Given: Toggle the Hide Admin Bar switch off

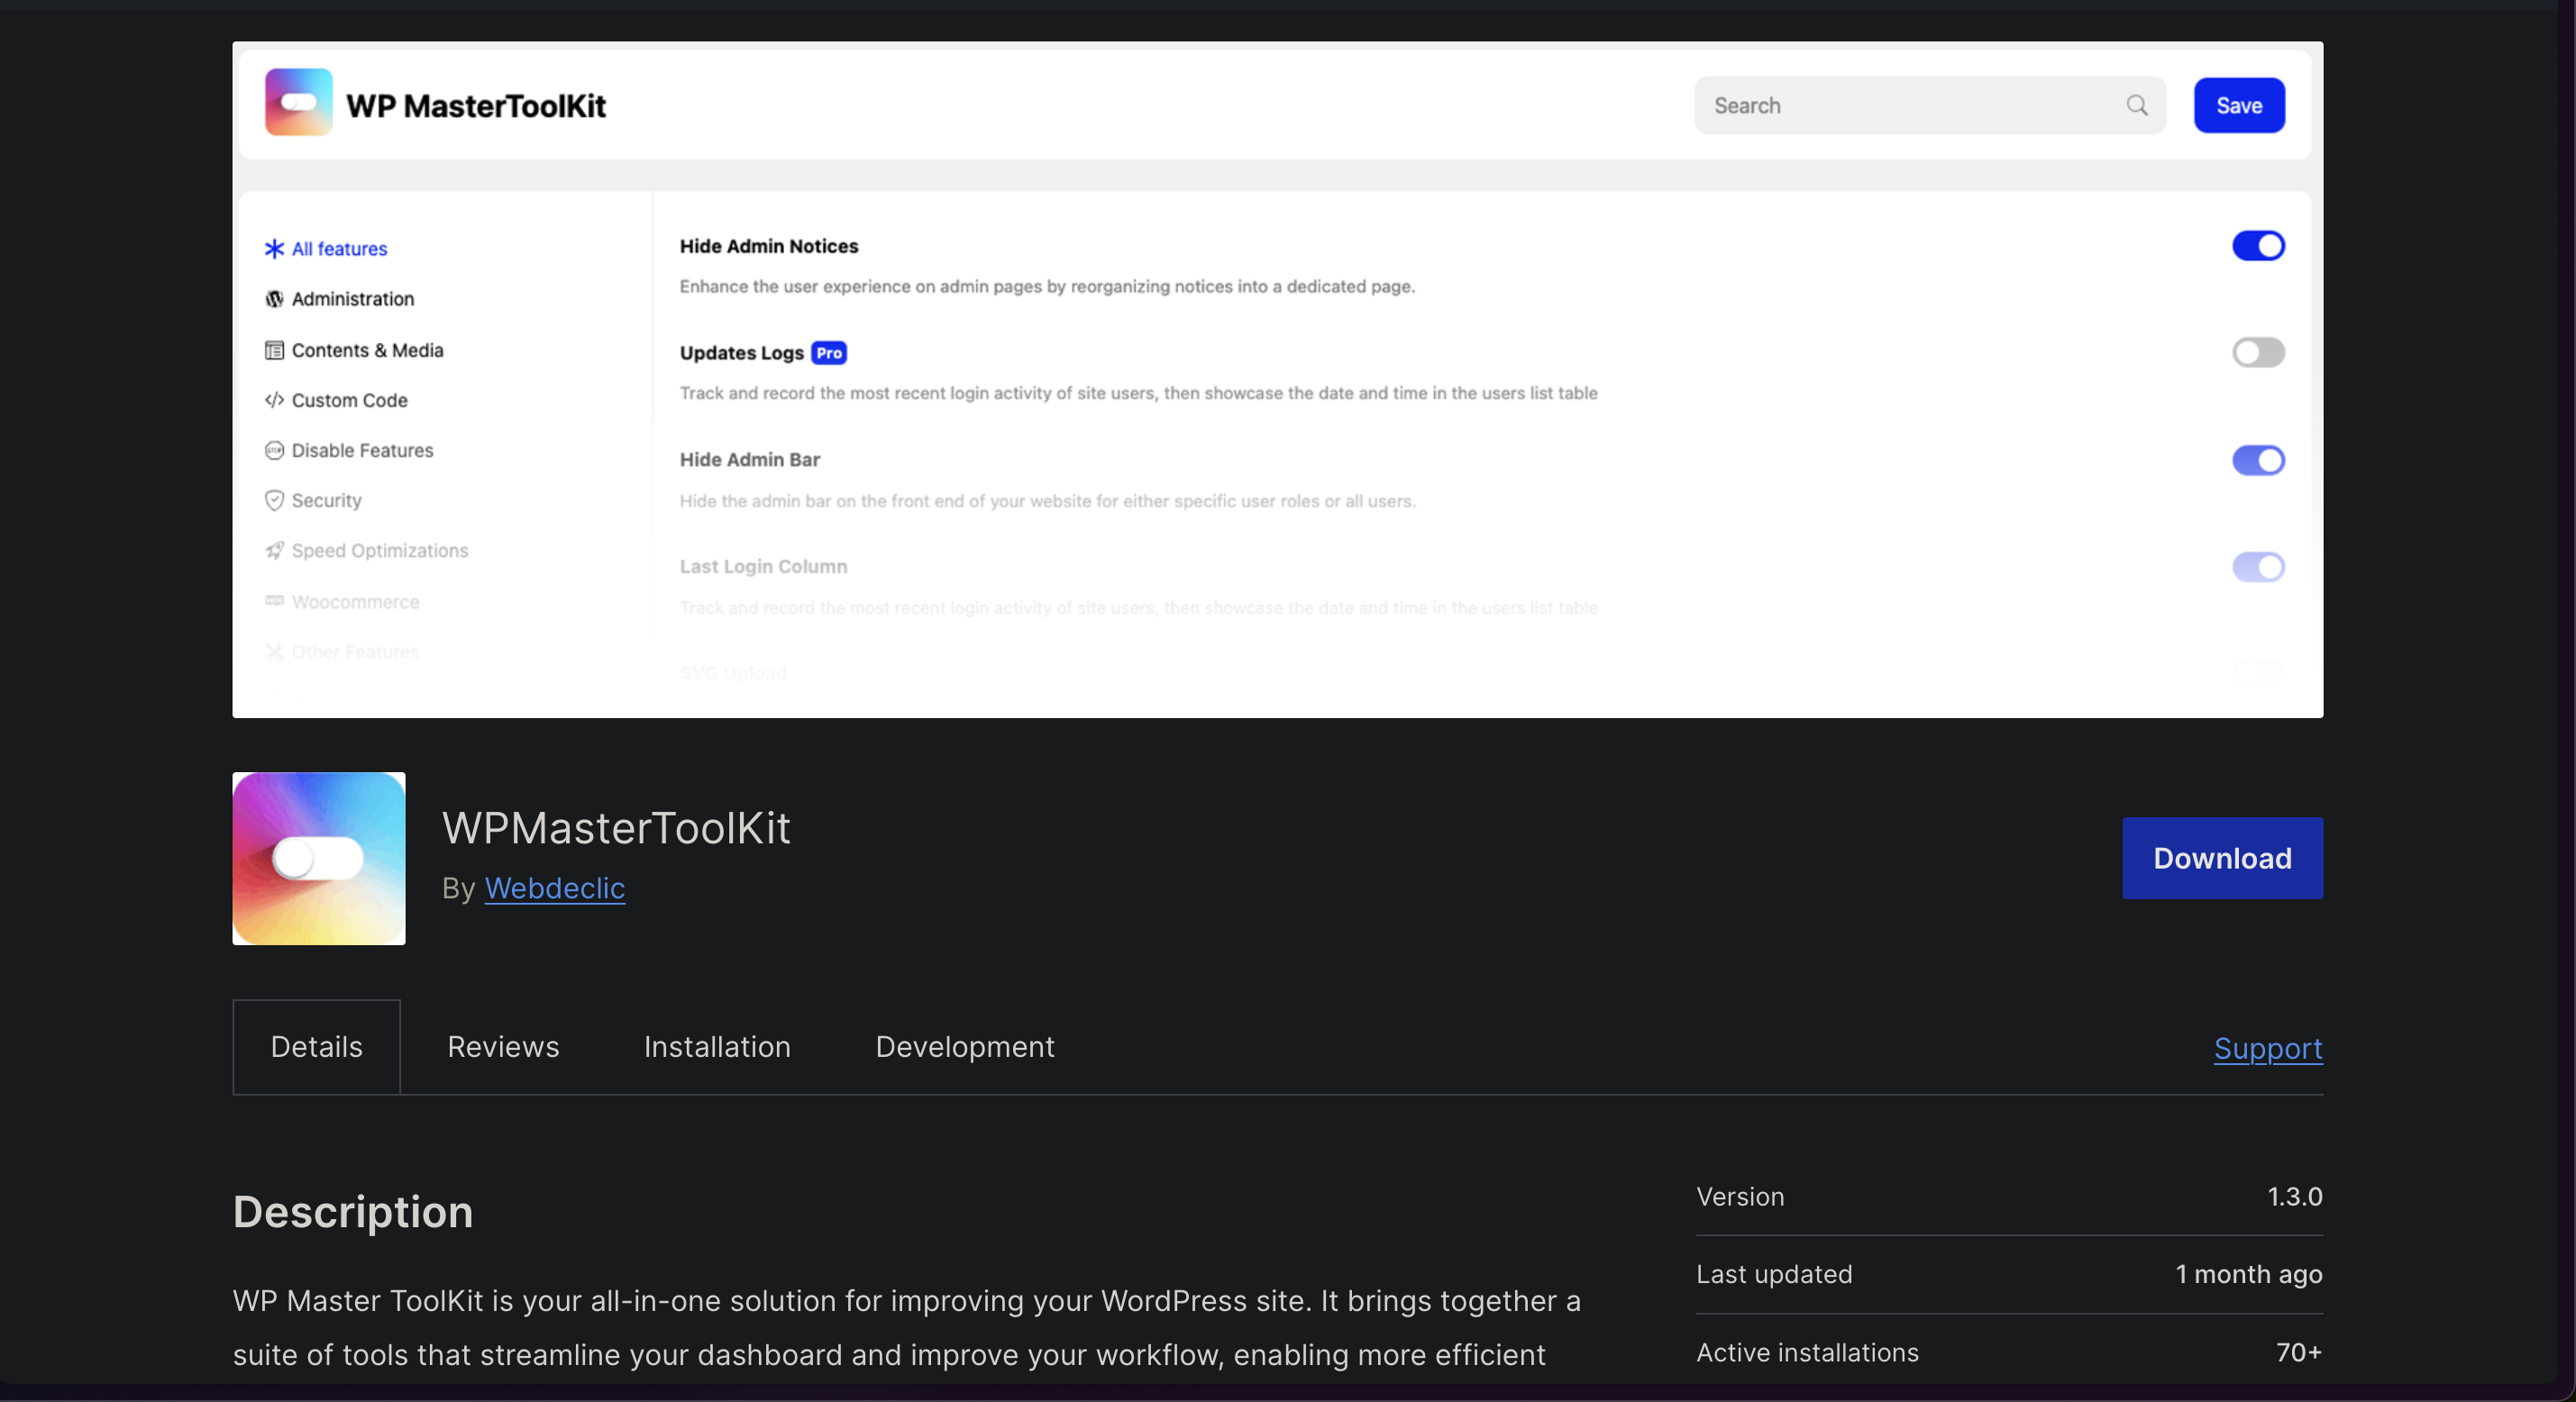Looking at the screenshot, I should (x=2259, y=460).
